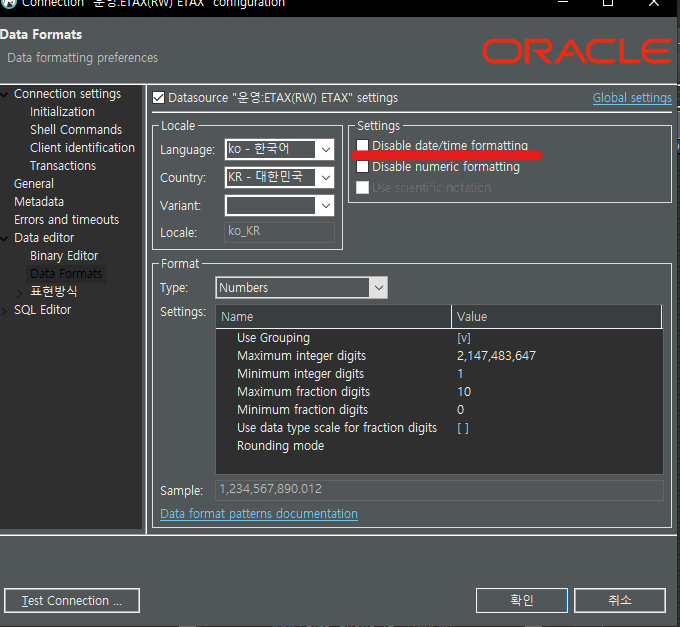Toggle the Datasource settings checkbox
The width and height of the screenshot is (680, 627).
(158, 98)
